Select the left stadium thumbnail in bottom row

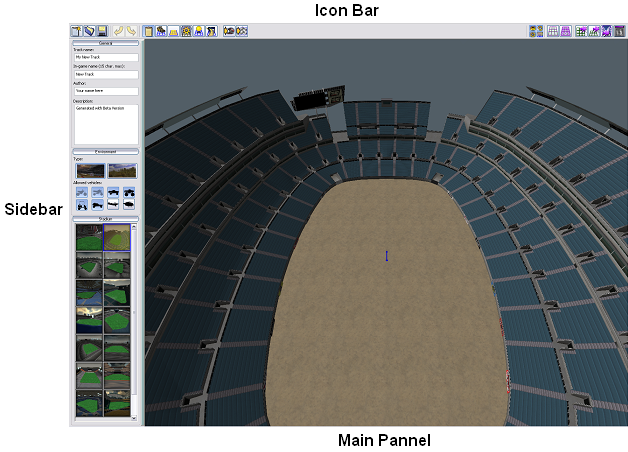tap(89, 403)
